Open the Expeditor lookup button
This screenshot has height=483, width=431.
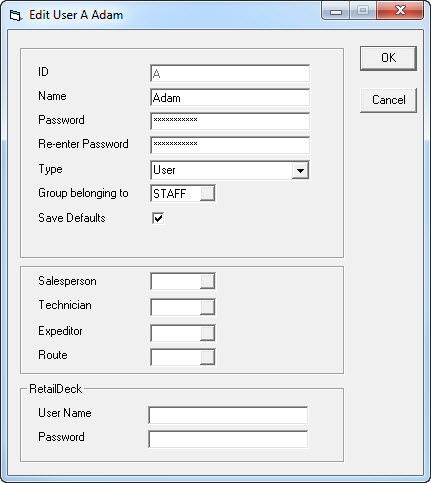pos(207,333)
